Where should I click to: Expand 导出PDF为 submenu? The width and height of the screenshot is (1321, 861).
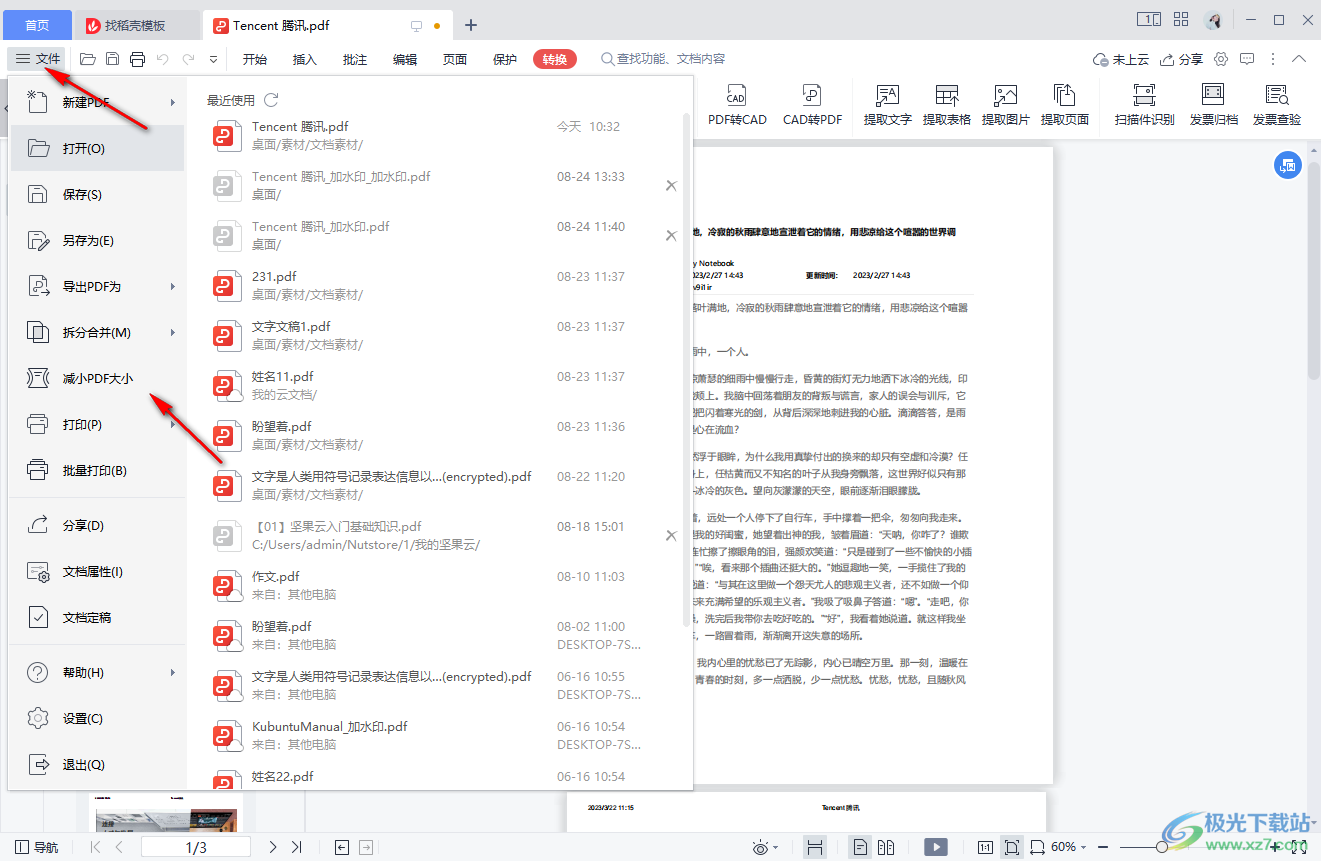(98, 286)
